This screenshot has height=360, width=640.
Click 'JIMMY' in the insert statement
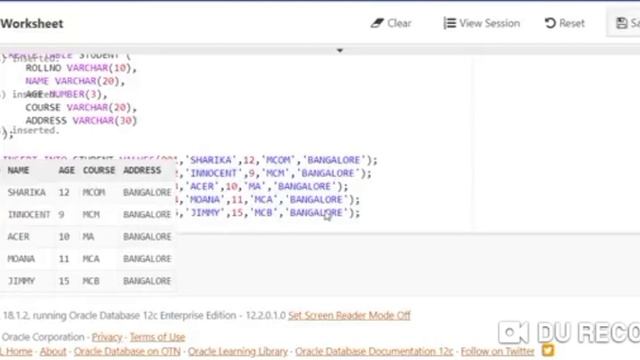tap(205, 213)
